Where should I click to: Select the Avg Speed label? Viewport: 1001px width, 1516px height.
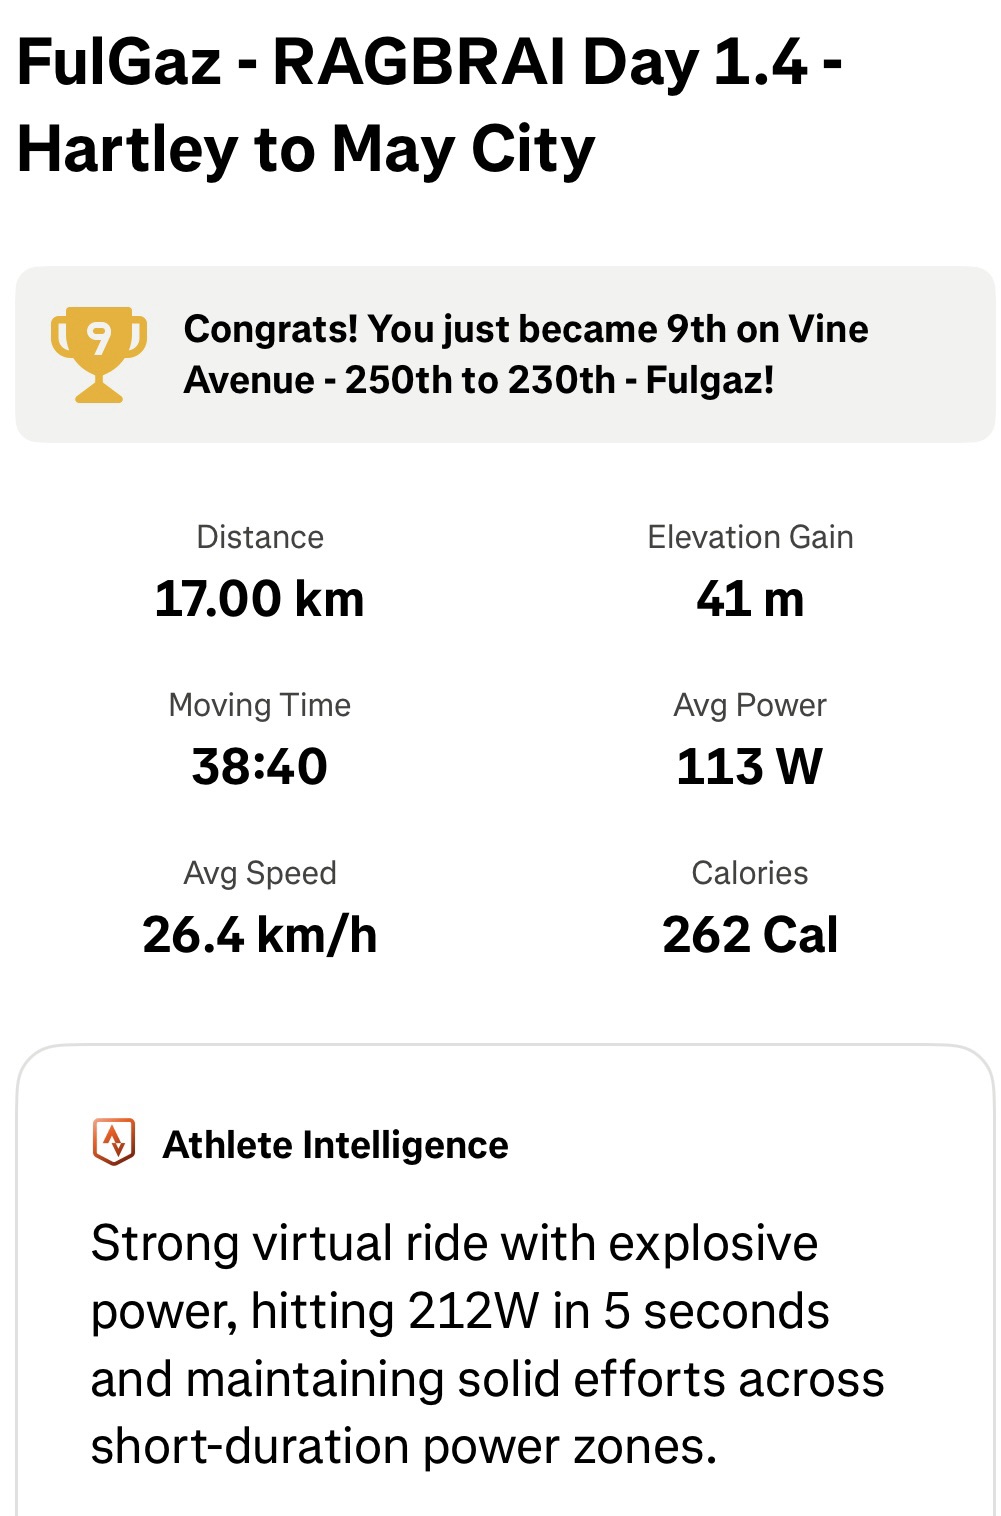(x=260, y=873)
